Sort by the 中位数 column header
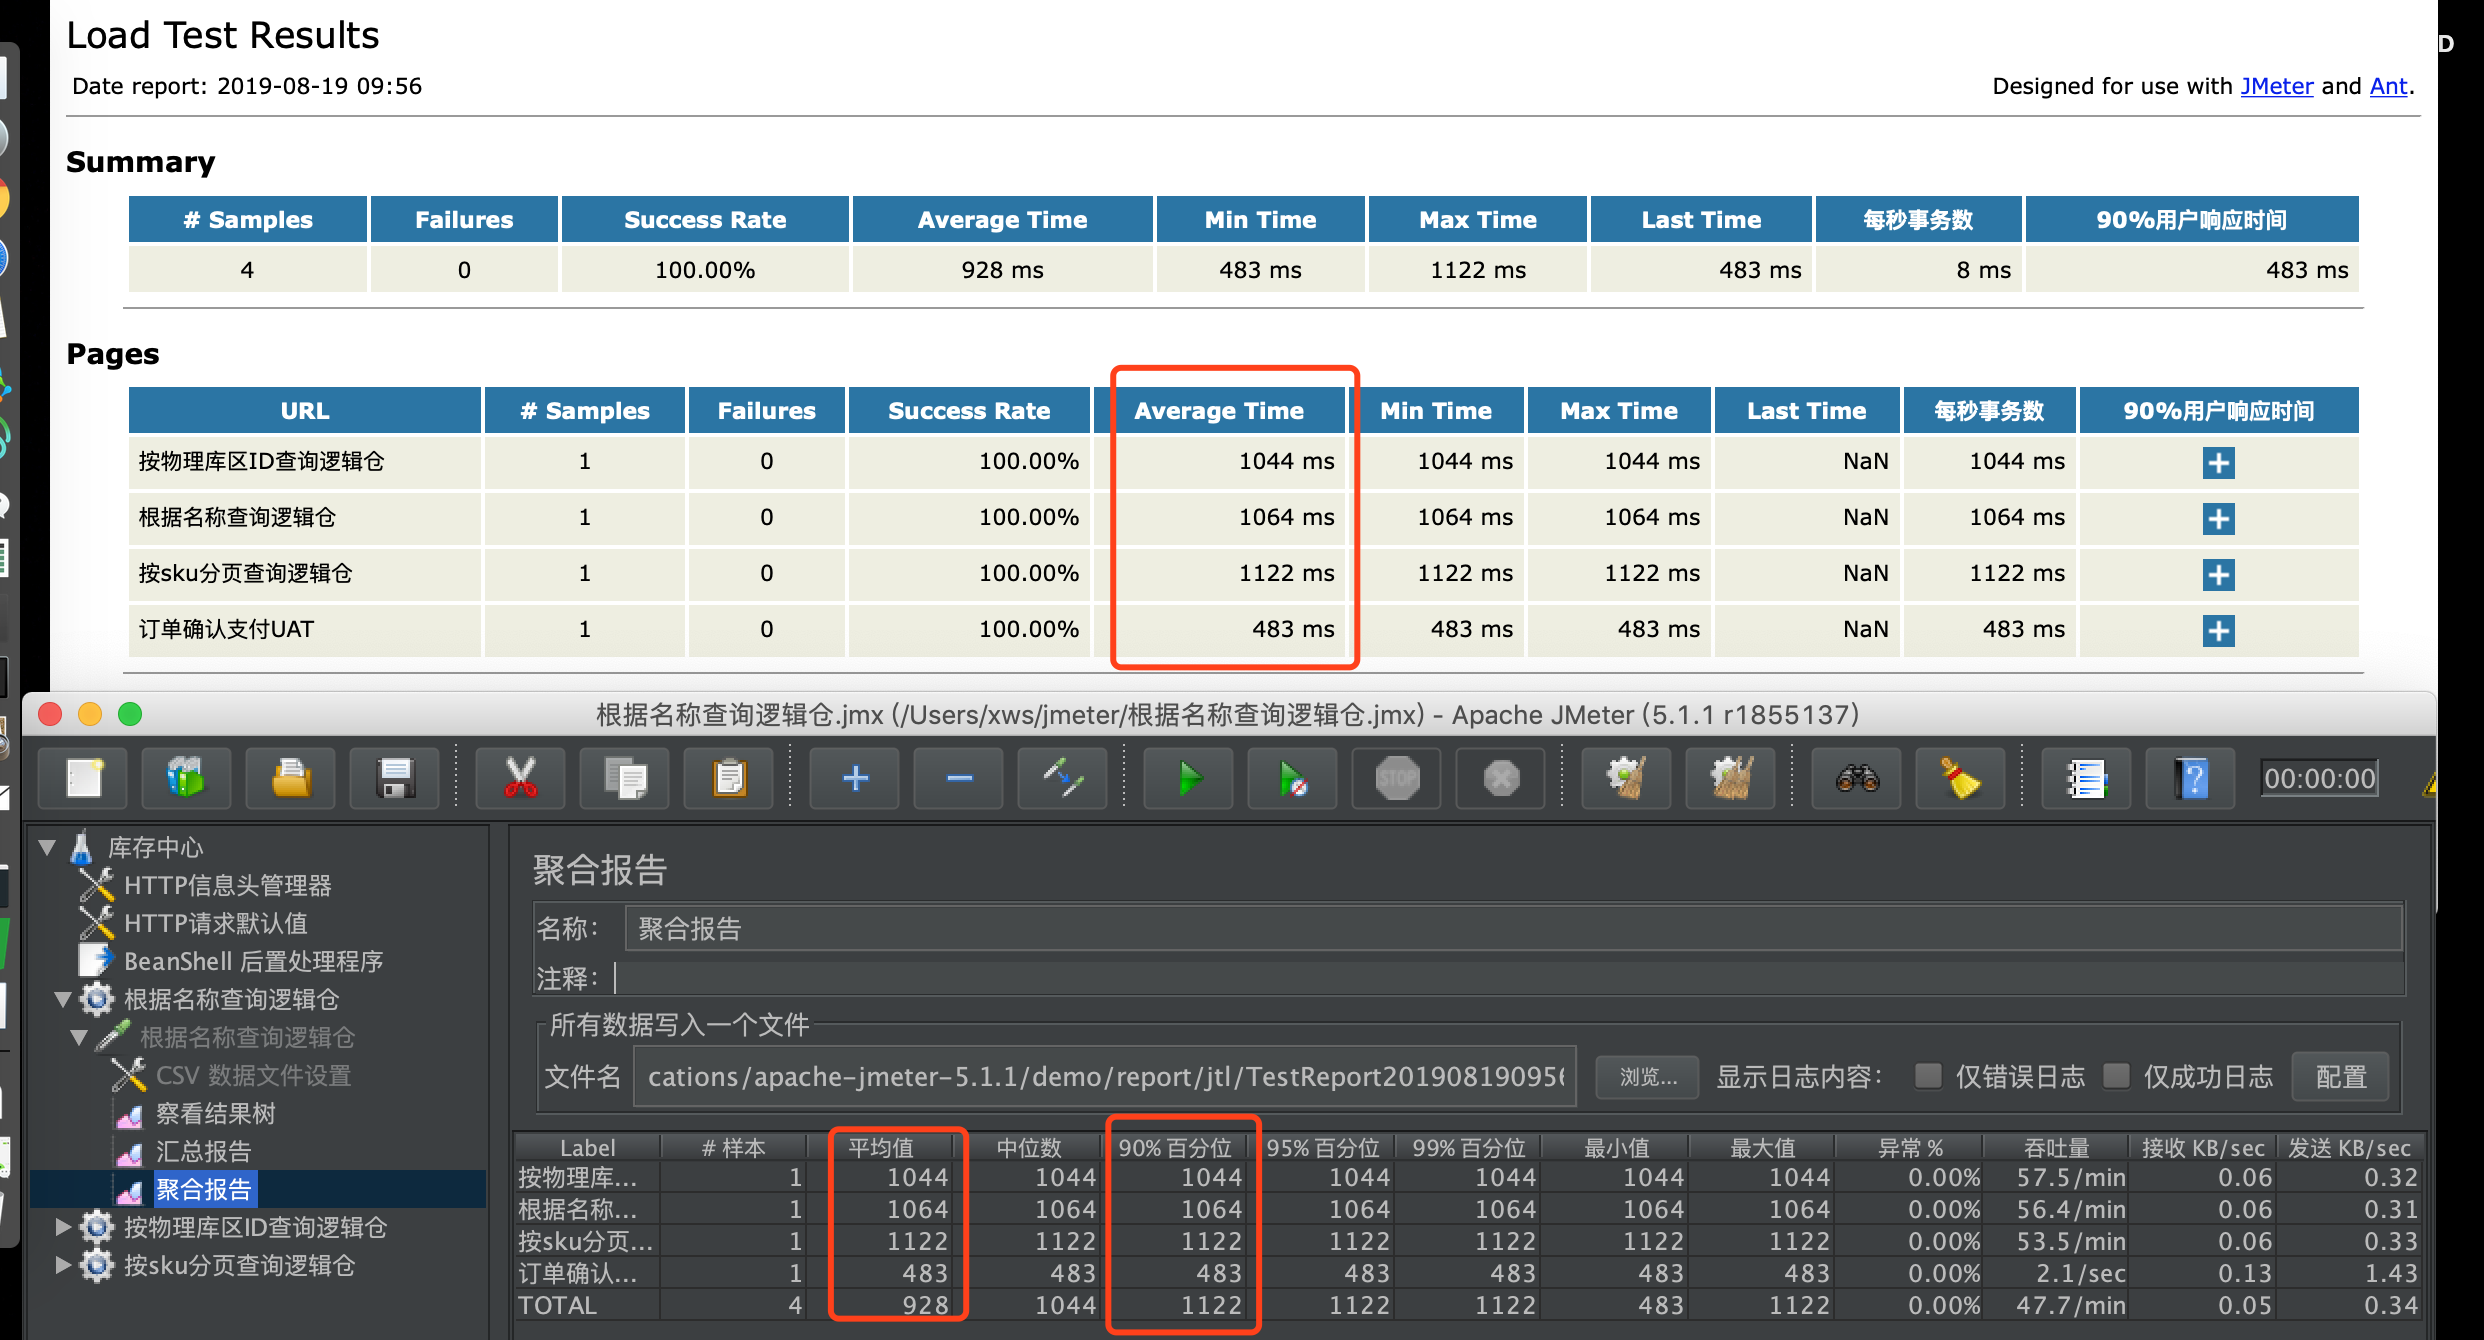This screenshot has height=1340, width=2484. [x=1028, y=1147]
